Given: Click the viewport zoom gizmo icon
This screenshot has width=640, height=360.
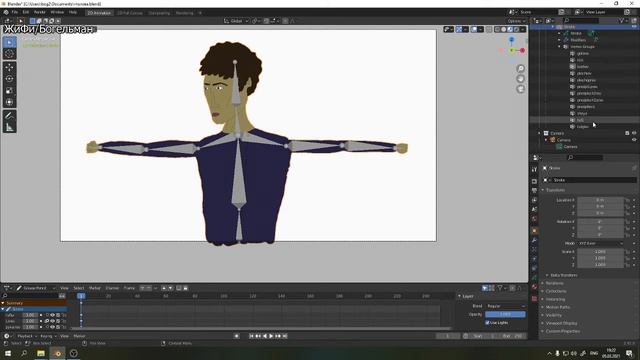Looking at the screenshot, I should tap(520, 68).
